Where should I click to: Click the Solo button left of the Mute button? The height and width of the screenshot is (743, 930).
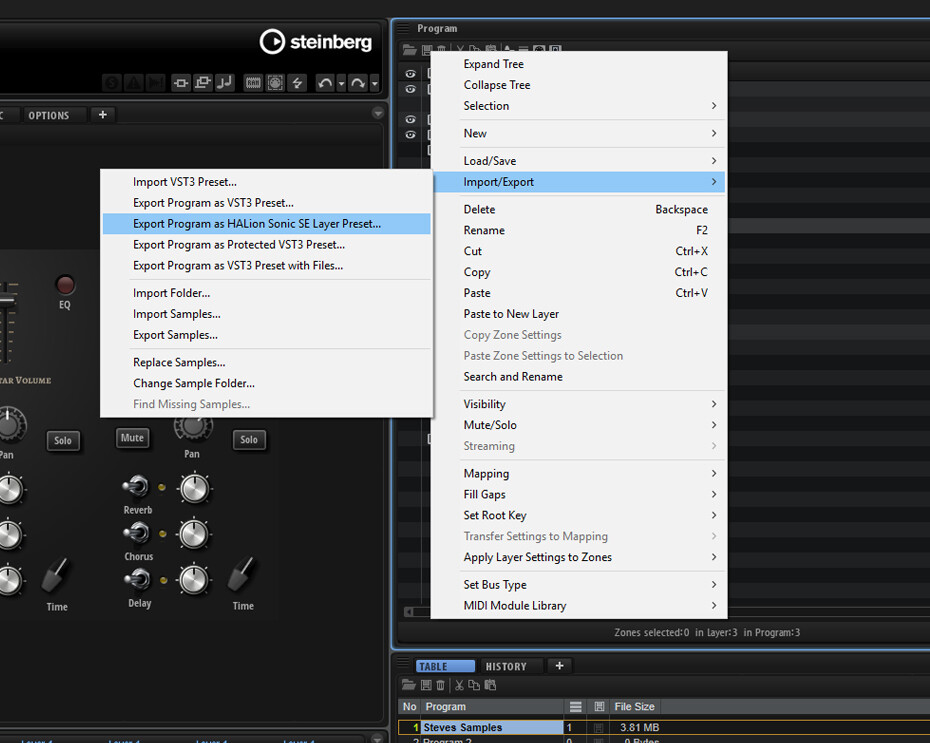click(63, 441)
